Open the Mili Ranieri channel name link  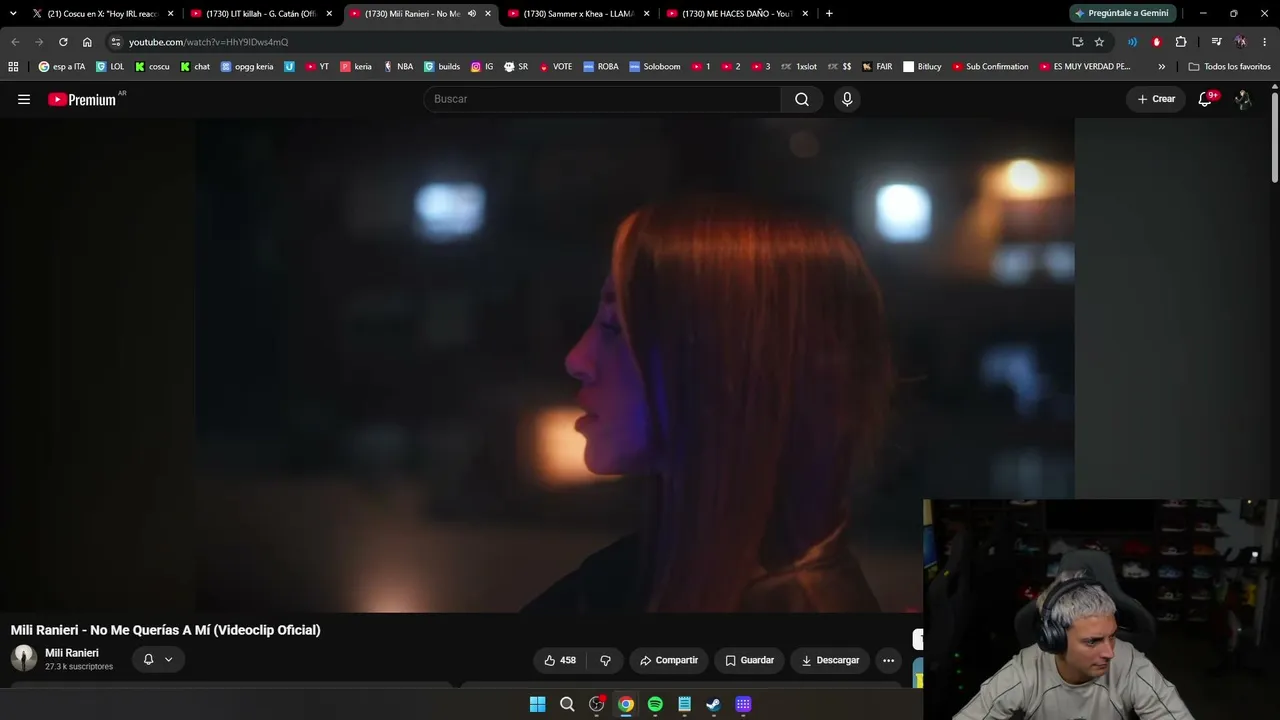pyautogui.click(x=72, y=653)
